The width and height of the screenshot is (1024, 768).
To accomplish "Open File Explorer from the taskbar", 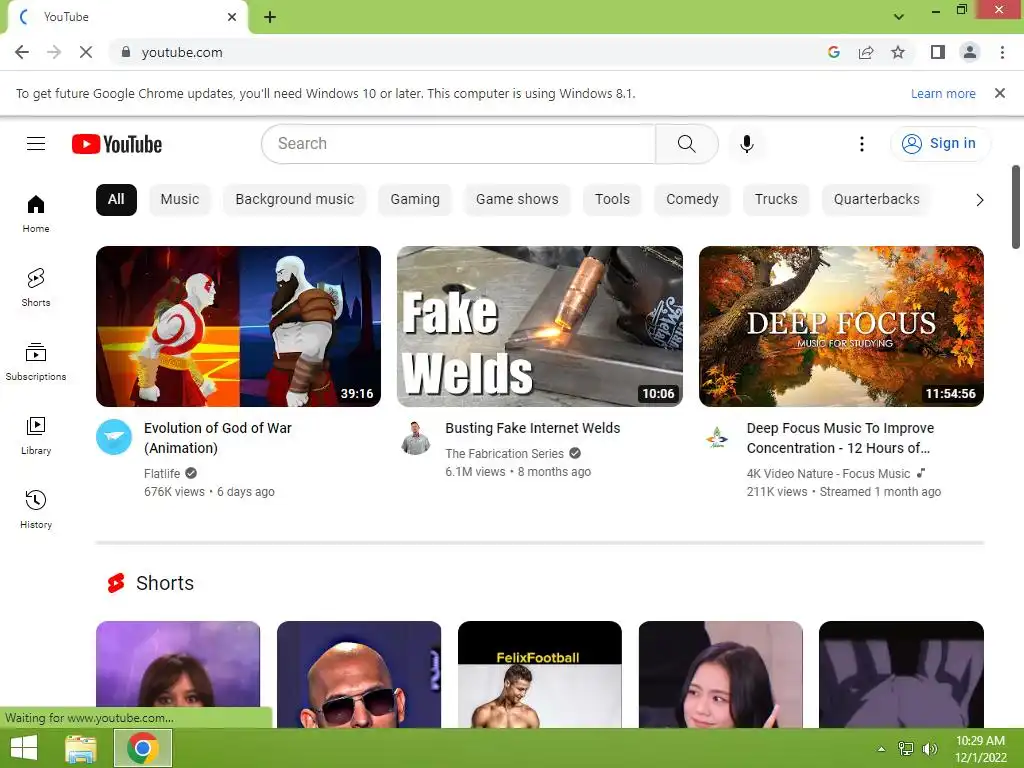I will coord(81,748).
